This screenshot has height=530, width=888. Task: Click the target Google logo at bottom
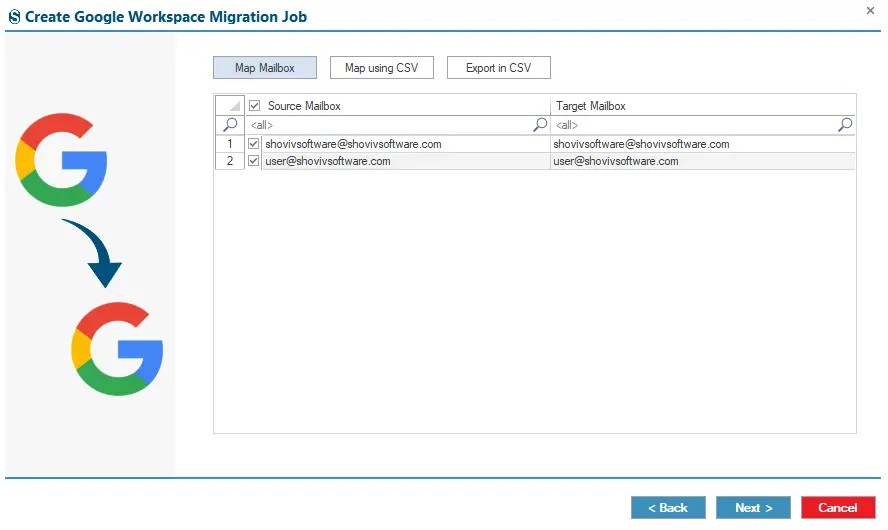[x=117, y=349]
